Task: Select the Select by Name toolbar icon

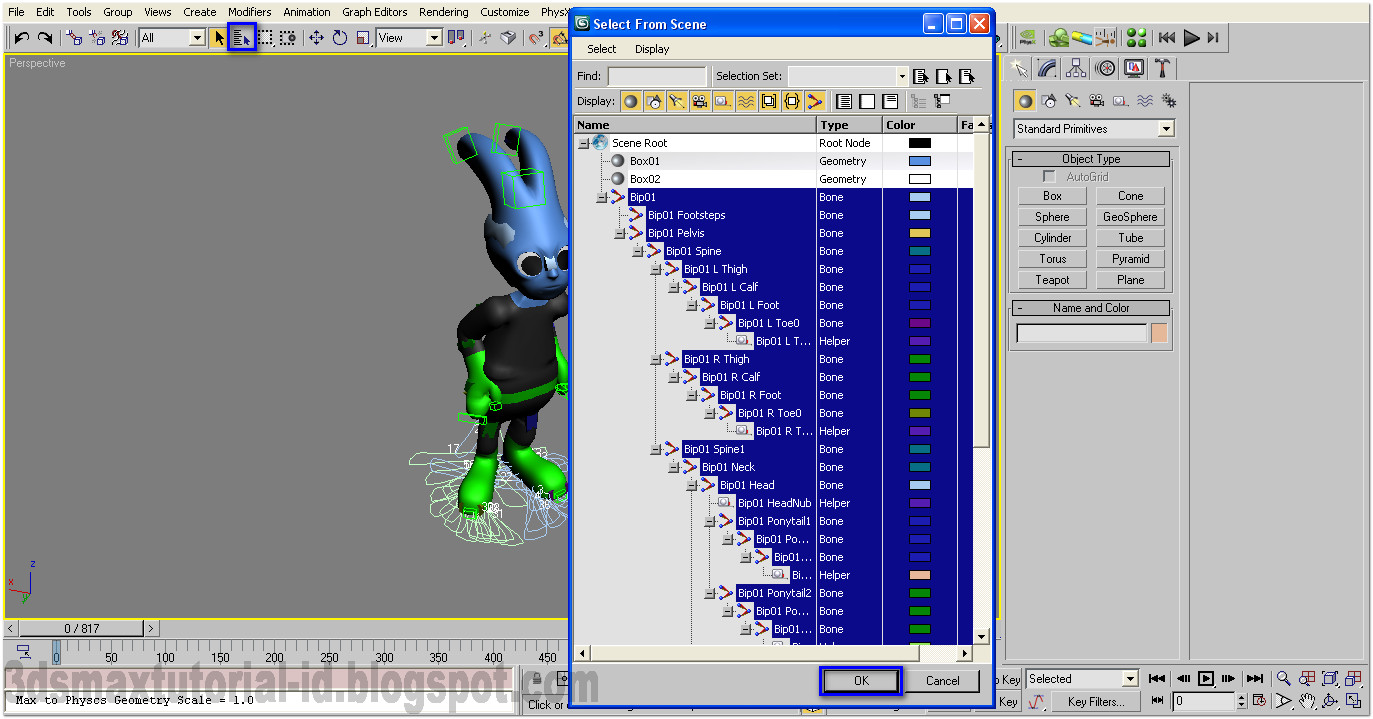Action: pyautogui.click(x=242, y=38)
